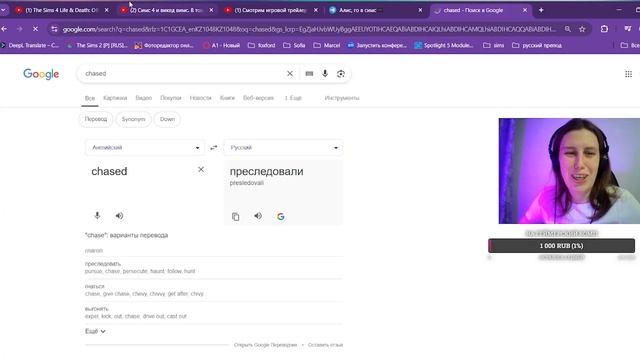Viewport: 640px width, 360px height.
Task: Click the streamer webcam overlay
Action: 569,171
